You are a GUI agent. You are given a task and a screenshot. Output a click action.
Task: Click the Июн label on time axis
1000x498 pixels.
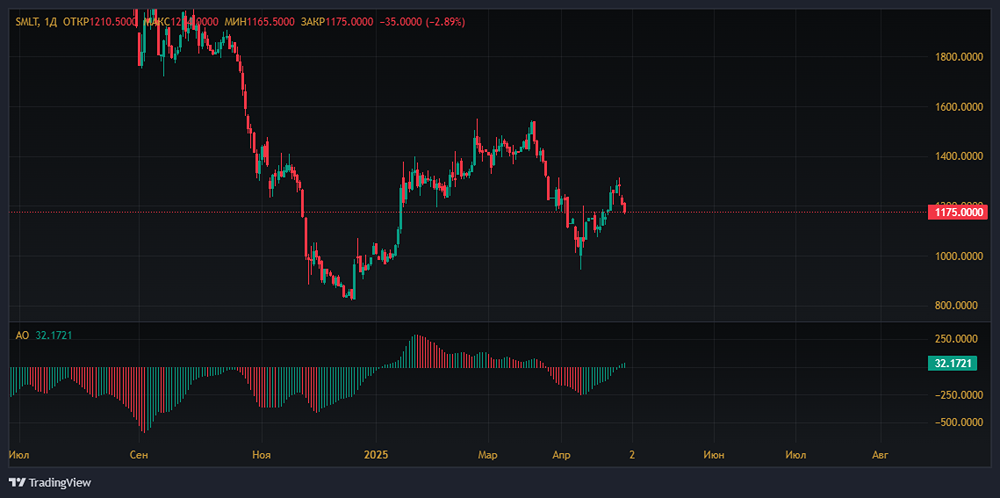(714, 455)
